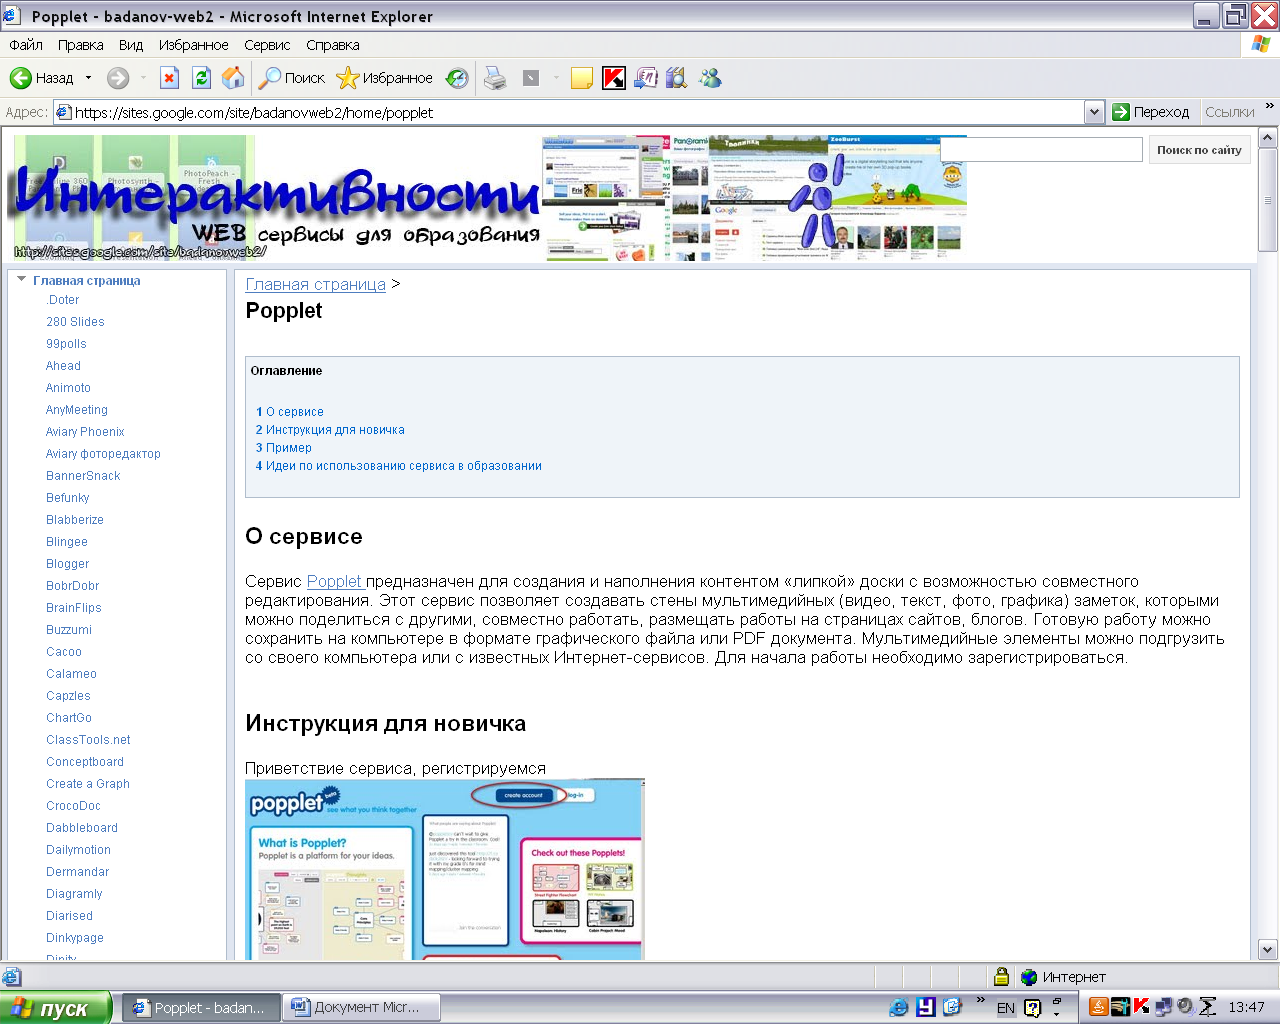Click the Forward arrow button
Viewport: 1280px width, 1024px height.
118,78
